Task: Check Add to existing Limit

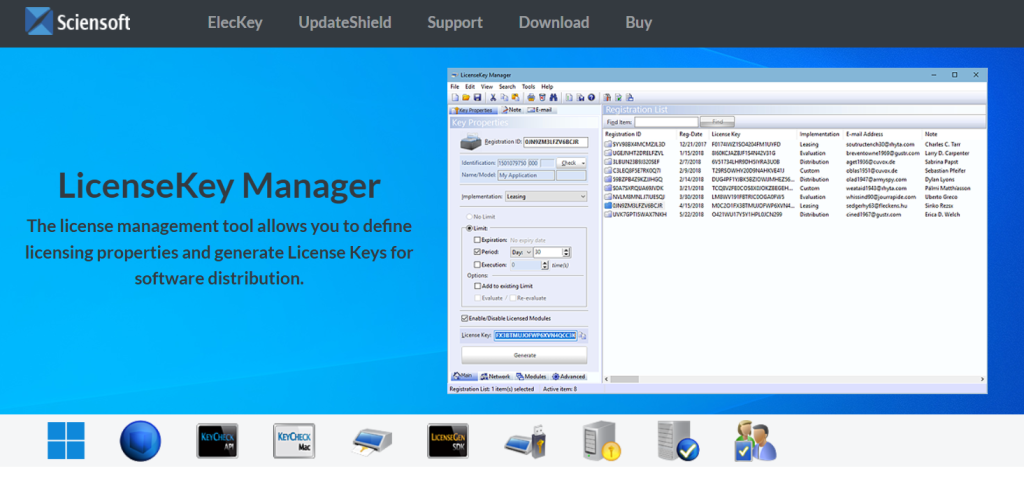Action: tap(477, 285)
